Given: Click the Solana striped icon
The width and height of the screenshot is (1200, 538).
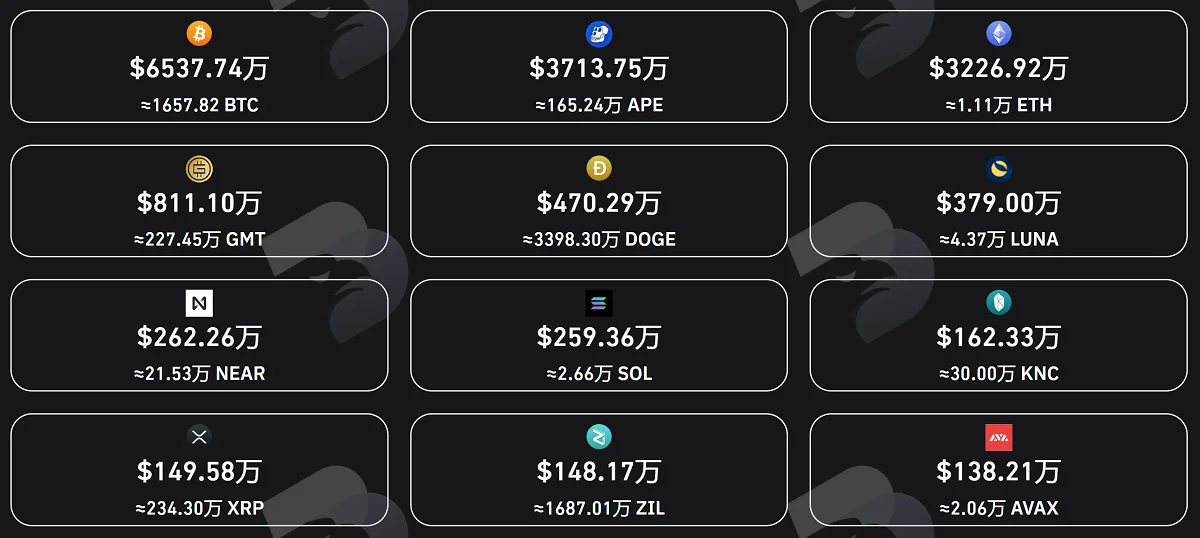Looking at the screenshot, I should [x=599, y=303].
